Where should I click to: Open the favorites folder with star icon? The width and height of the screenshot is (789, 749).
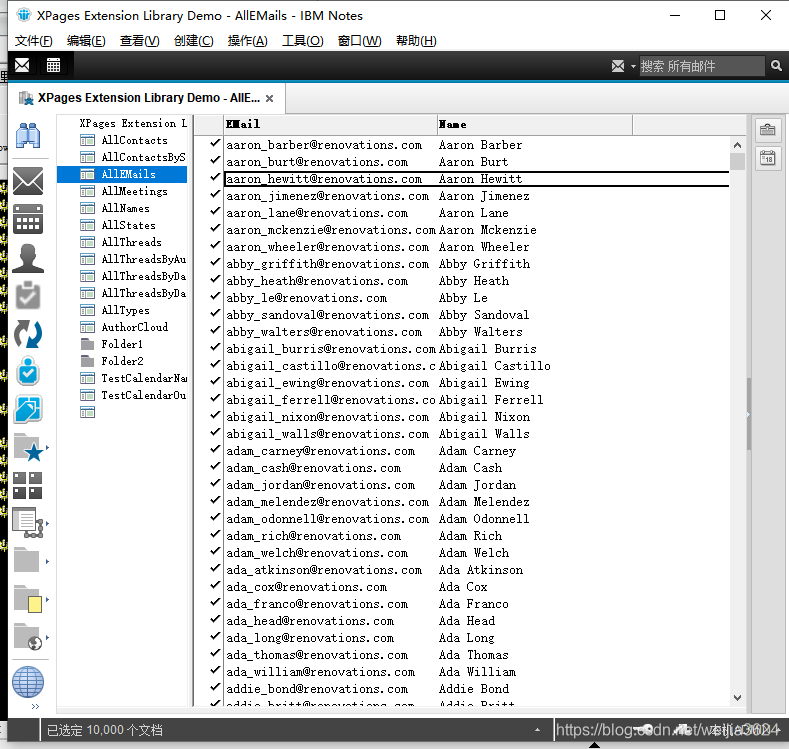[x=29, y=447]
